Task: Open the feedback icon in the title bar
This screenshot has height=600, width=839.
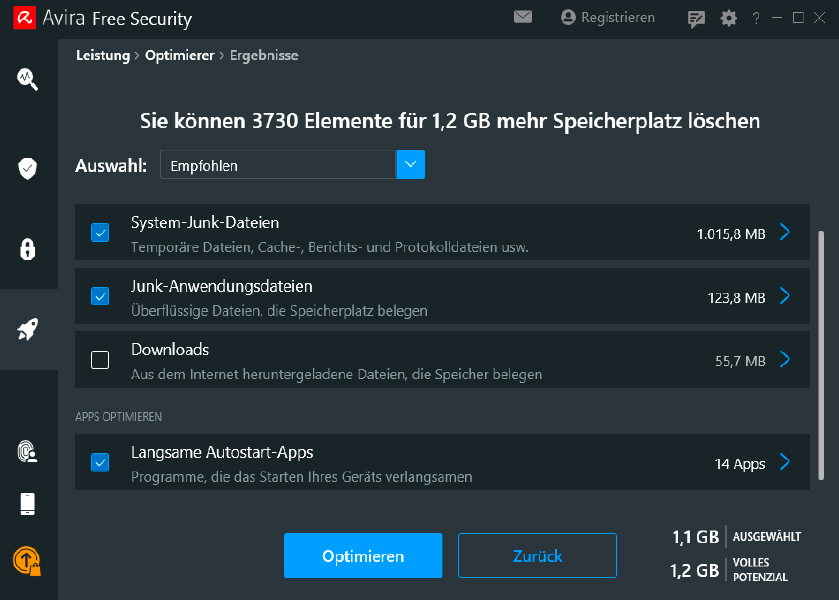Action: click(x=695, y=17)
